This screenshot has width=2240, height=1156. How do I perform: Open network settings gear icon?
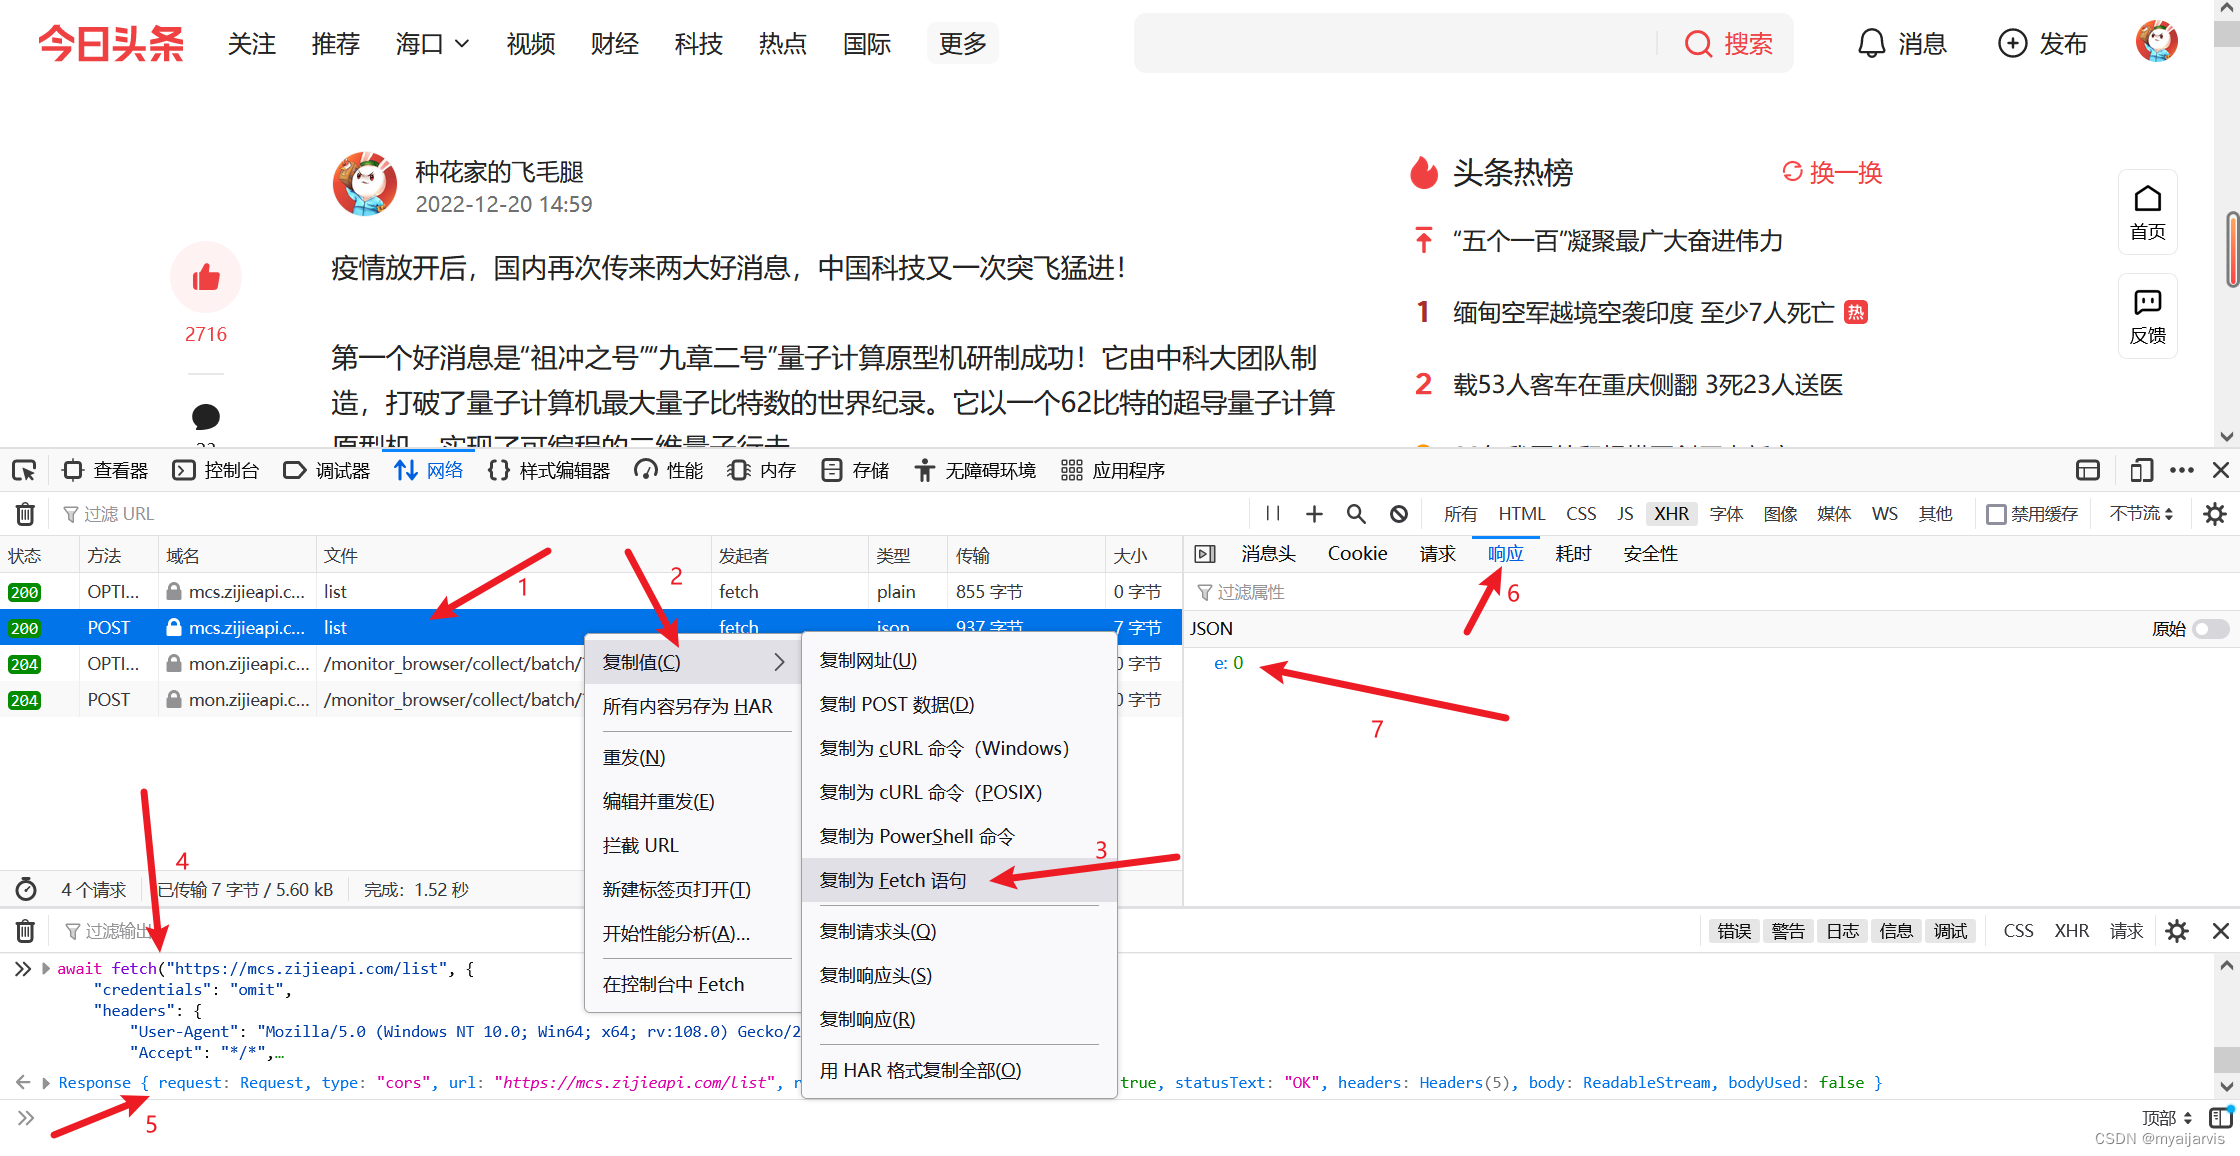(x=2215, y=514)
